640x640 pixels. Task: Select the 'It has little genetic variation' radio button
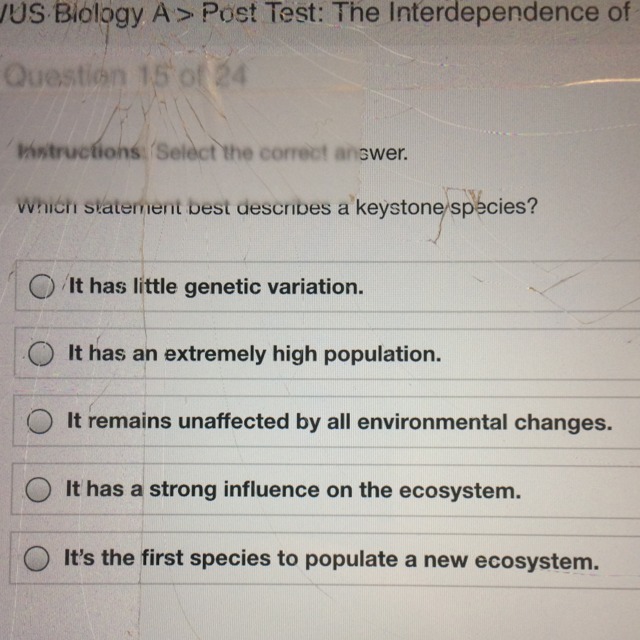41,287
